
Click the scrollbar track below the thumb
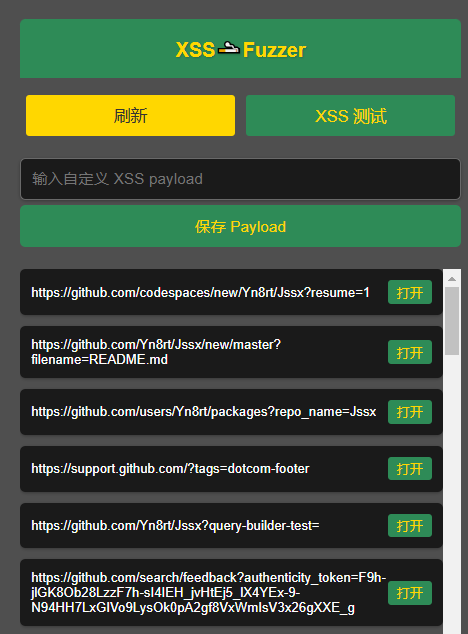452,493
